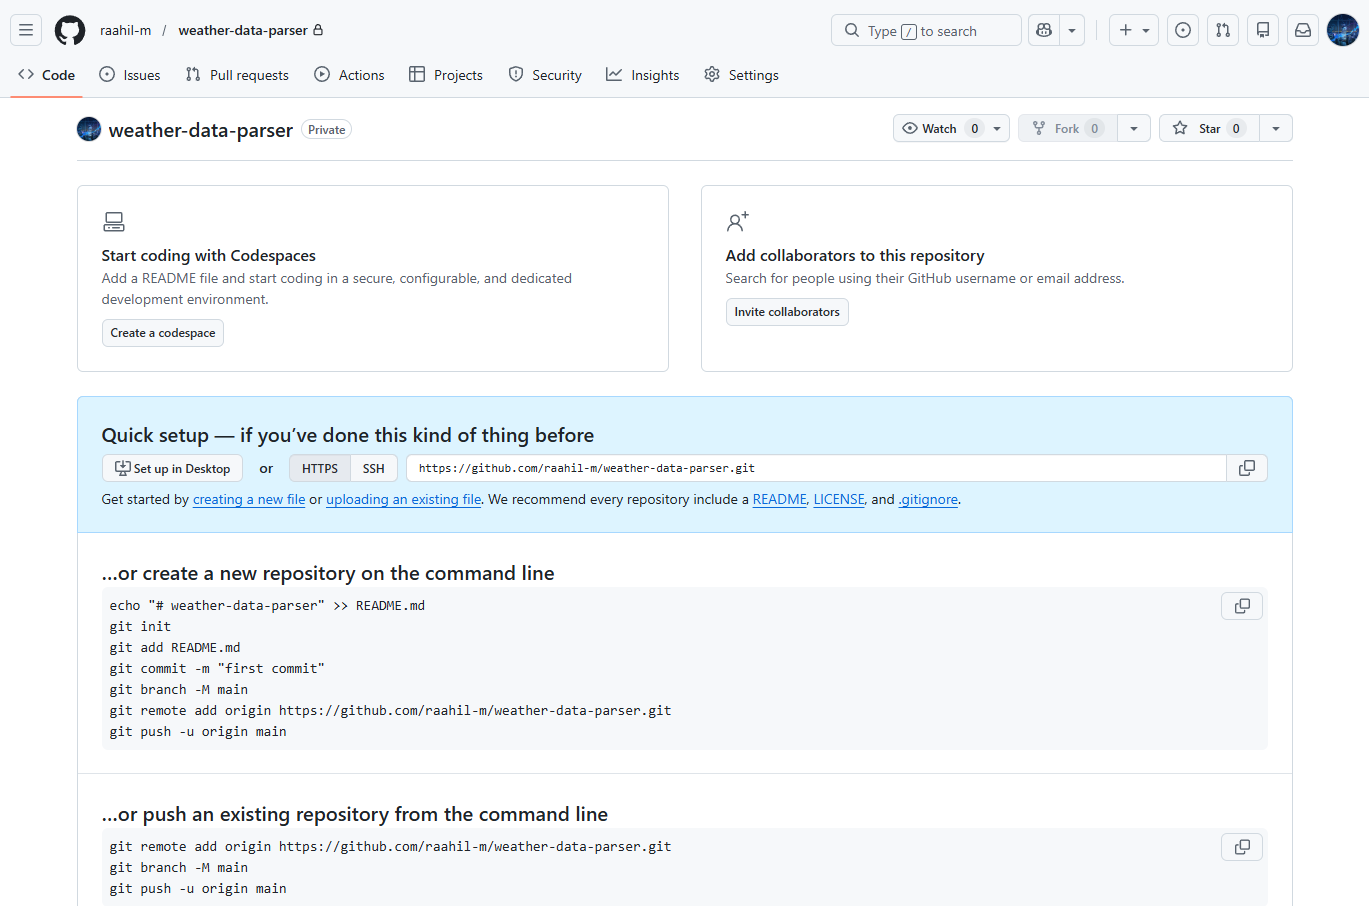This screenshot has height=906, width=1369.
Task: Switch to the Issues tab
Action: pyautogui.click(x=130, y=75)
